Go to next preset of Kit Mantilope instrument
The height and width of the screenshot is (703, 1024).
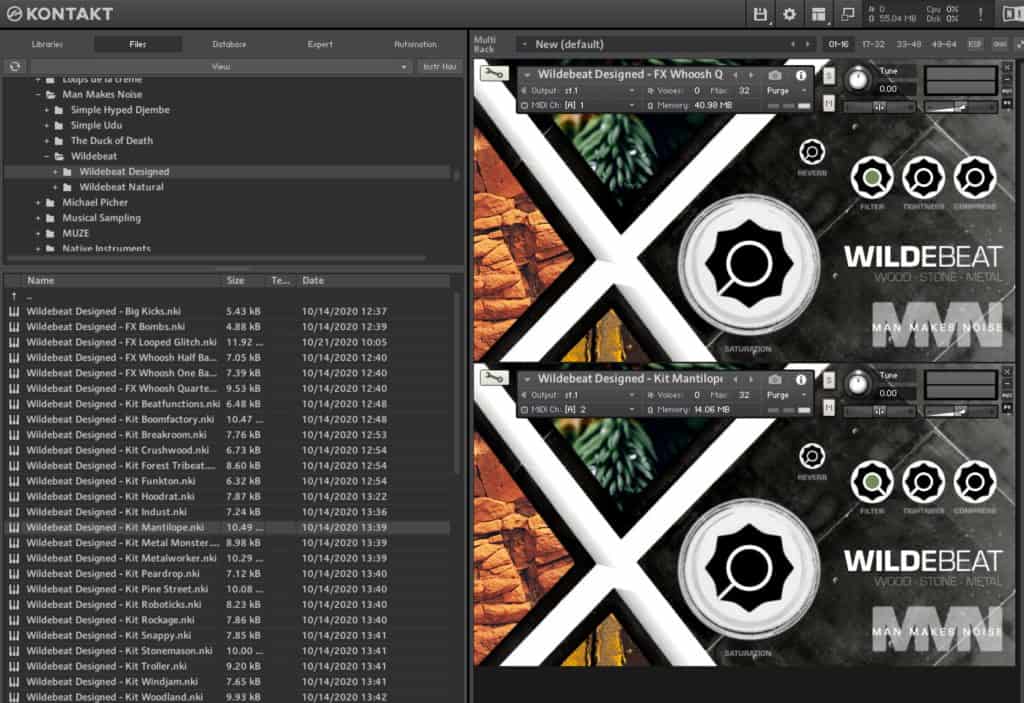750,379
